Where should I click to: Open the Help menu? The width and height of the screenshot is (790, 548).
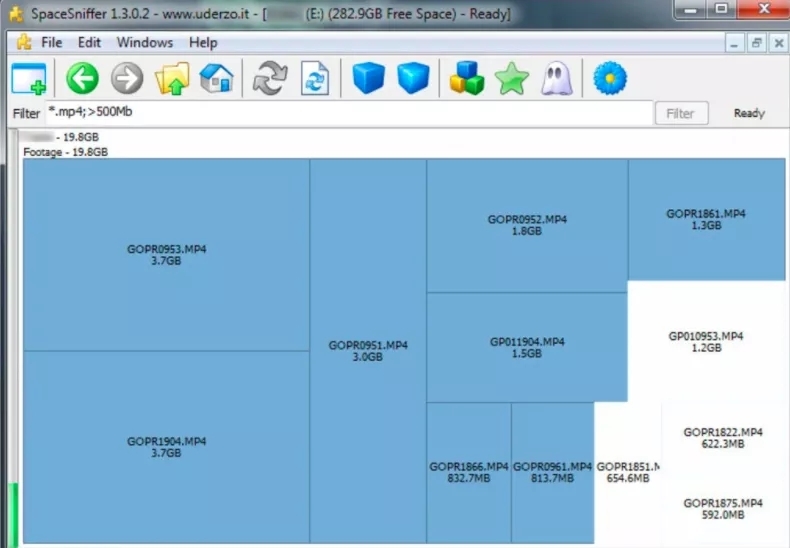pyautogui.click(x=204, y=42)
